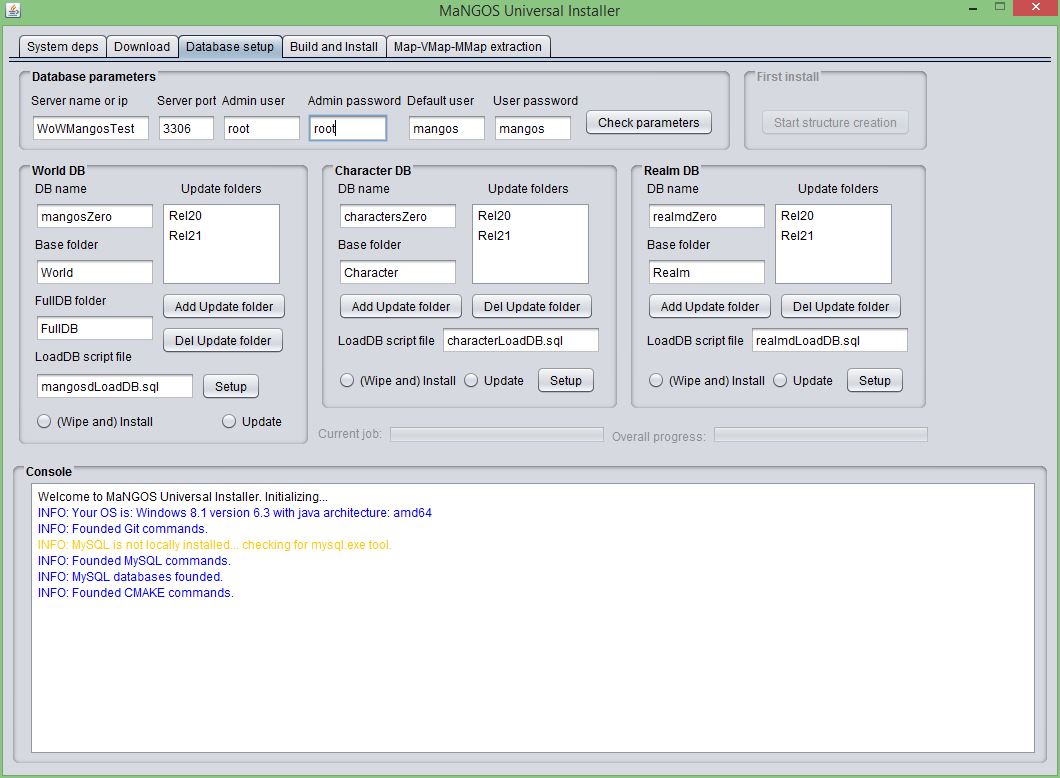Click the Admin user field
Screen dimensions: 1060x778
tap(262, 128)
